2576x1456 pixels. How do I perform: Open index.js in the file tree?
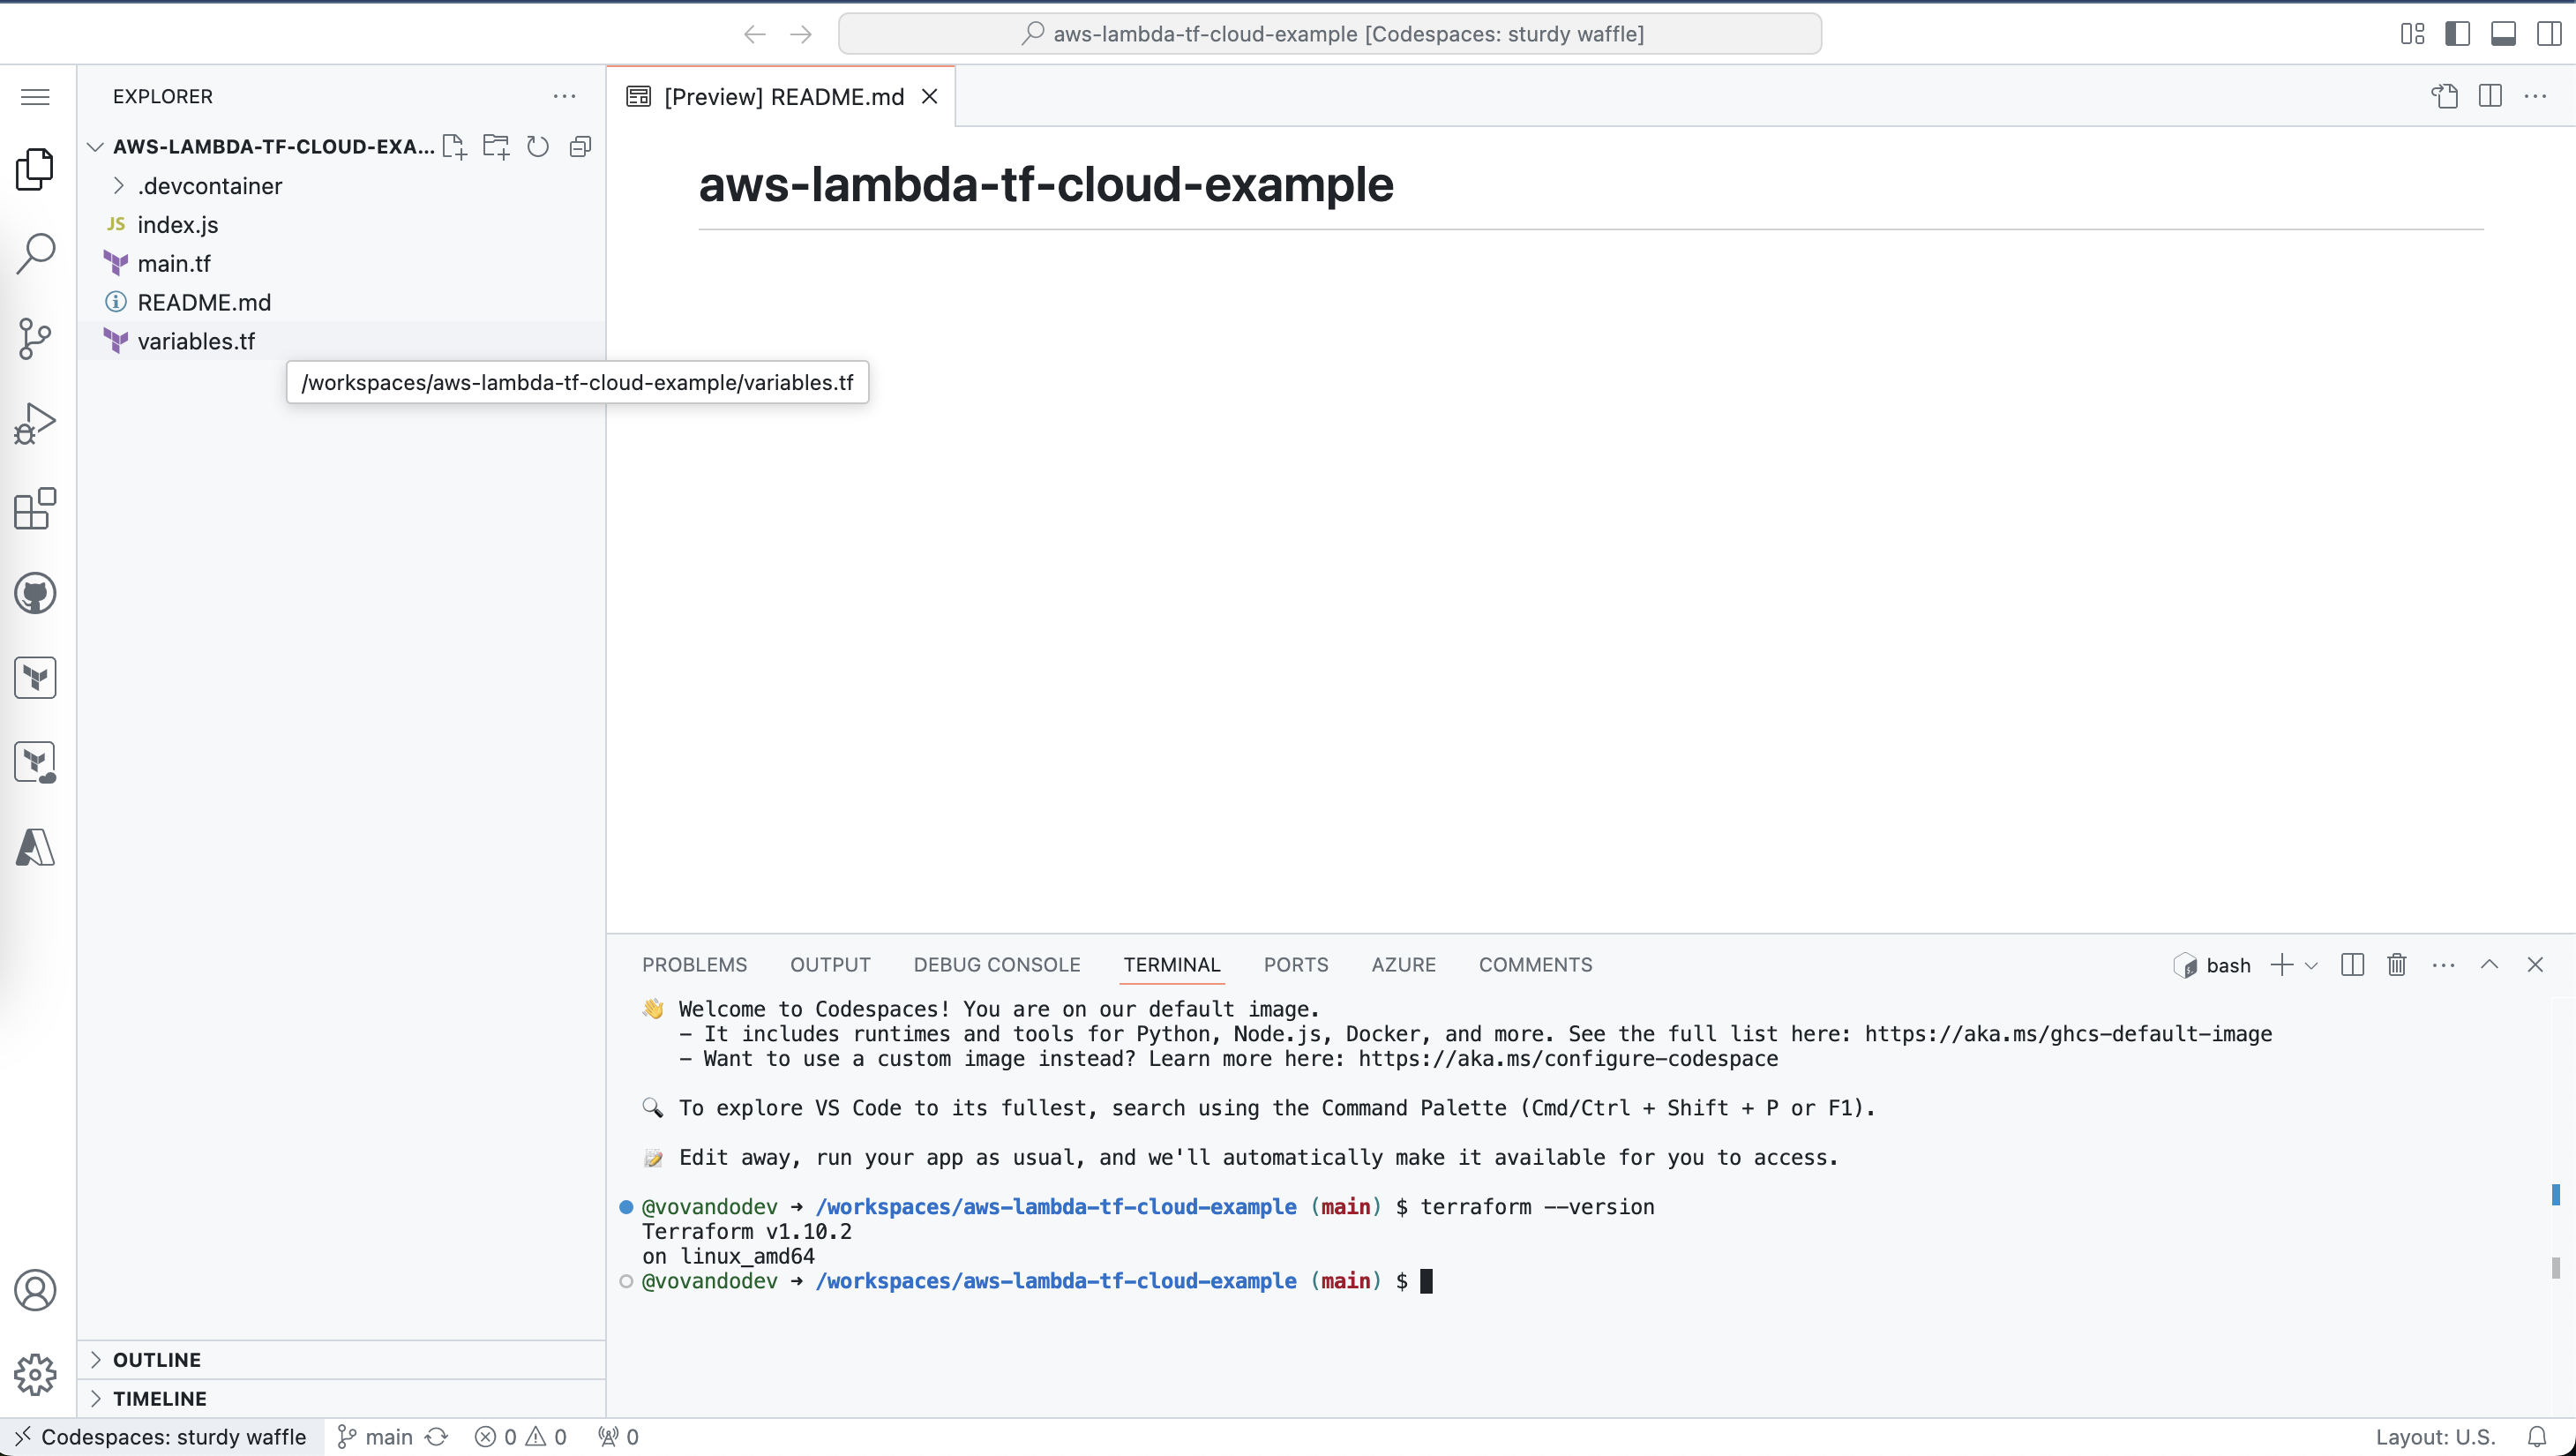coord(341,225)
